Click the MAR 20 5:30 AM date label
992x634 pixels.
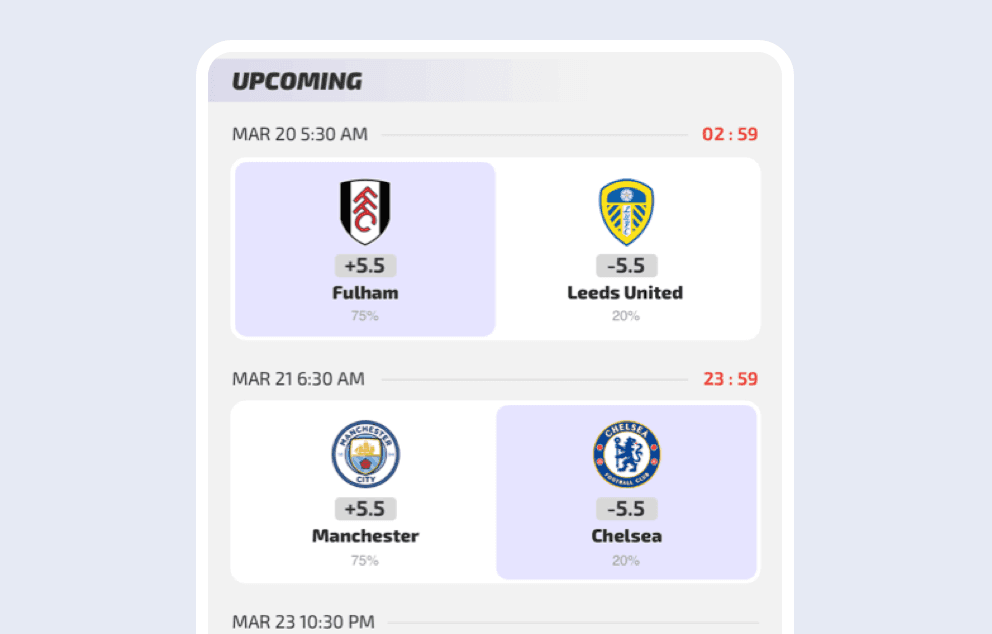coord(300,134)
